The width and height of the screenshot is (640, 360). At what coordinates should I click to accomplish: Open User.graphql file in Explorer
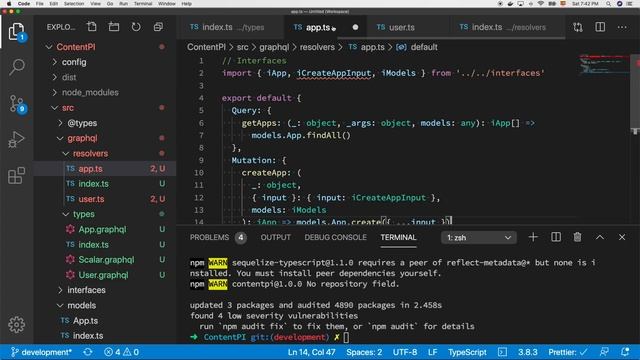[x=103, y=275]
